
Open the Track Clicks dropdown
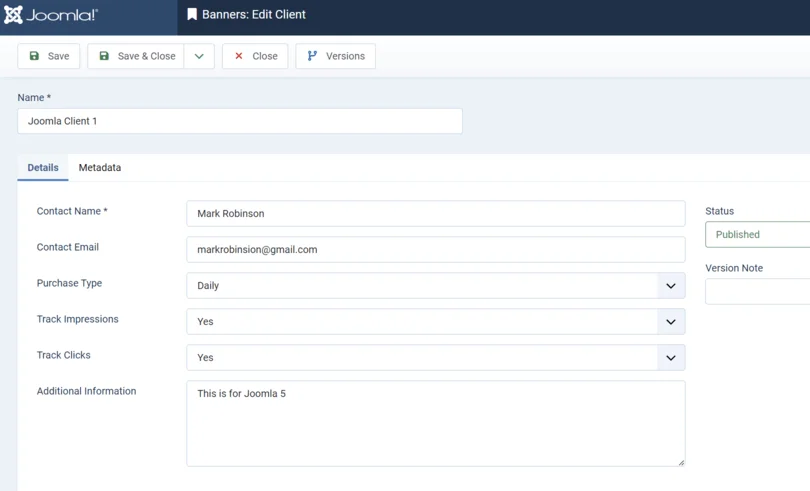click(436, 358)
